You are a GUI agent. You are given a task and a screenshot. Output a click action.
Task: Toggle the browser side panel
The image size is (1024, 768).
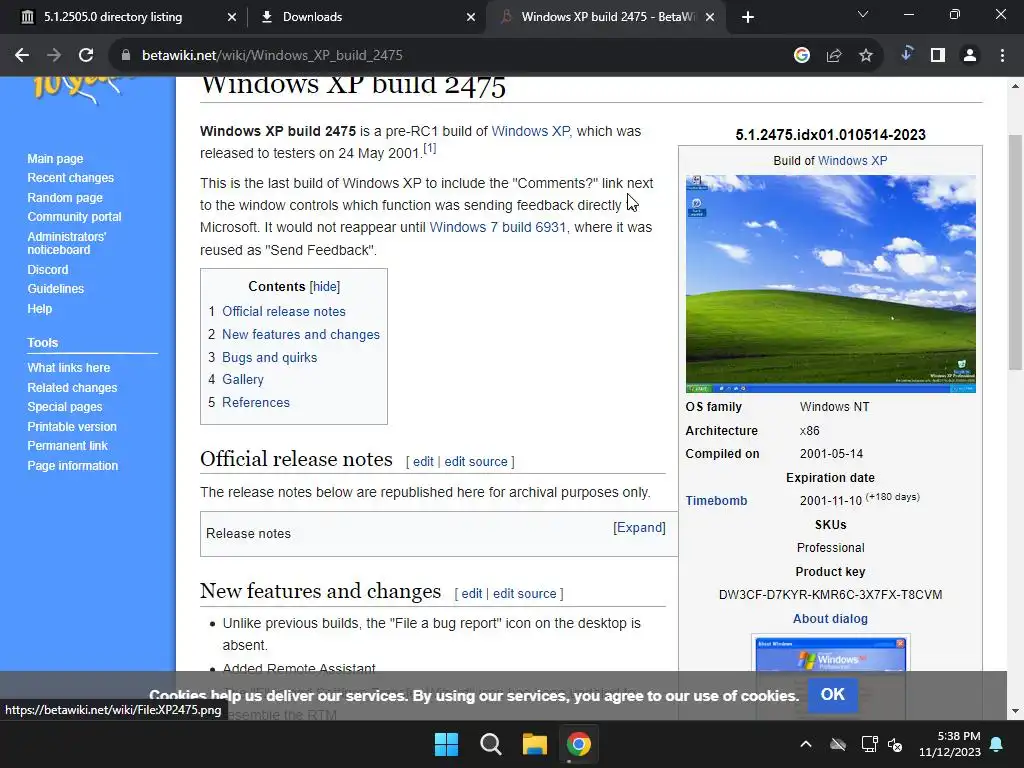[938, 56]
